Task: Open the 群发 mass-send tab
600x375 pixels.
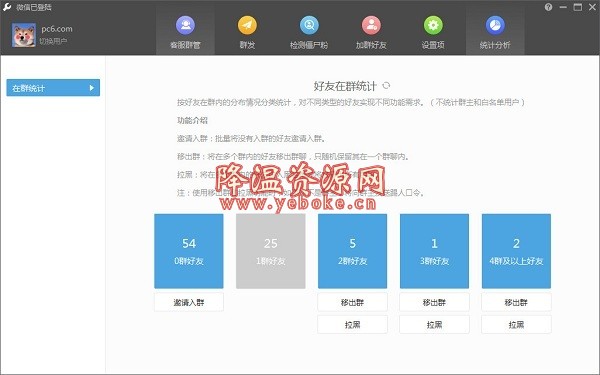Action: [x=247, y=32]
